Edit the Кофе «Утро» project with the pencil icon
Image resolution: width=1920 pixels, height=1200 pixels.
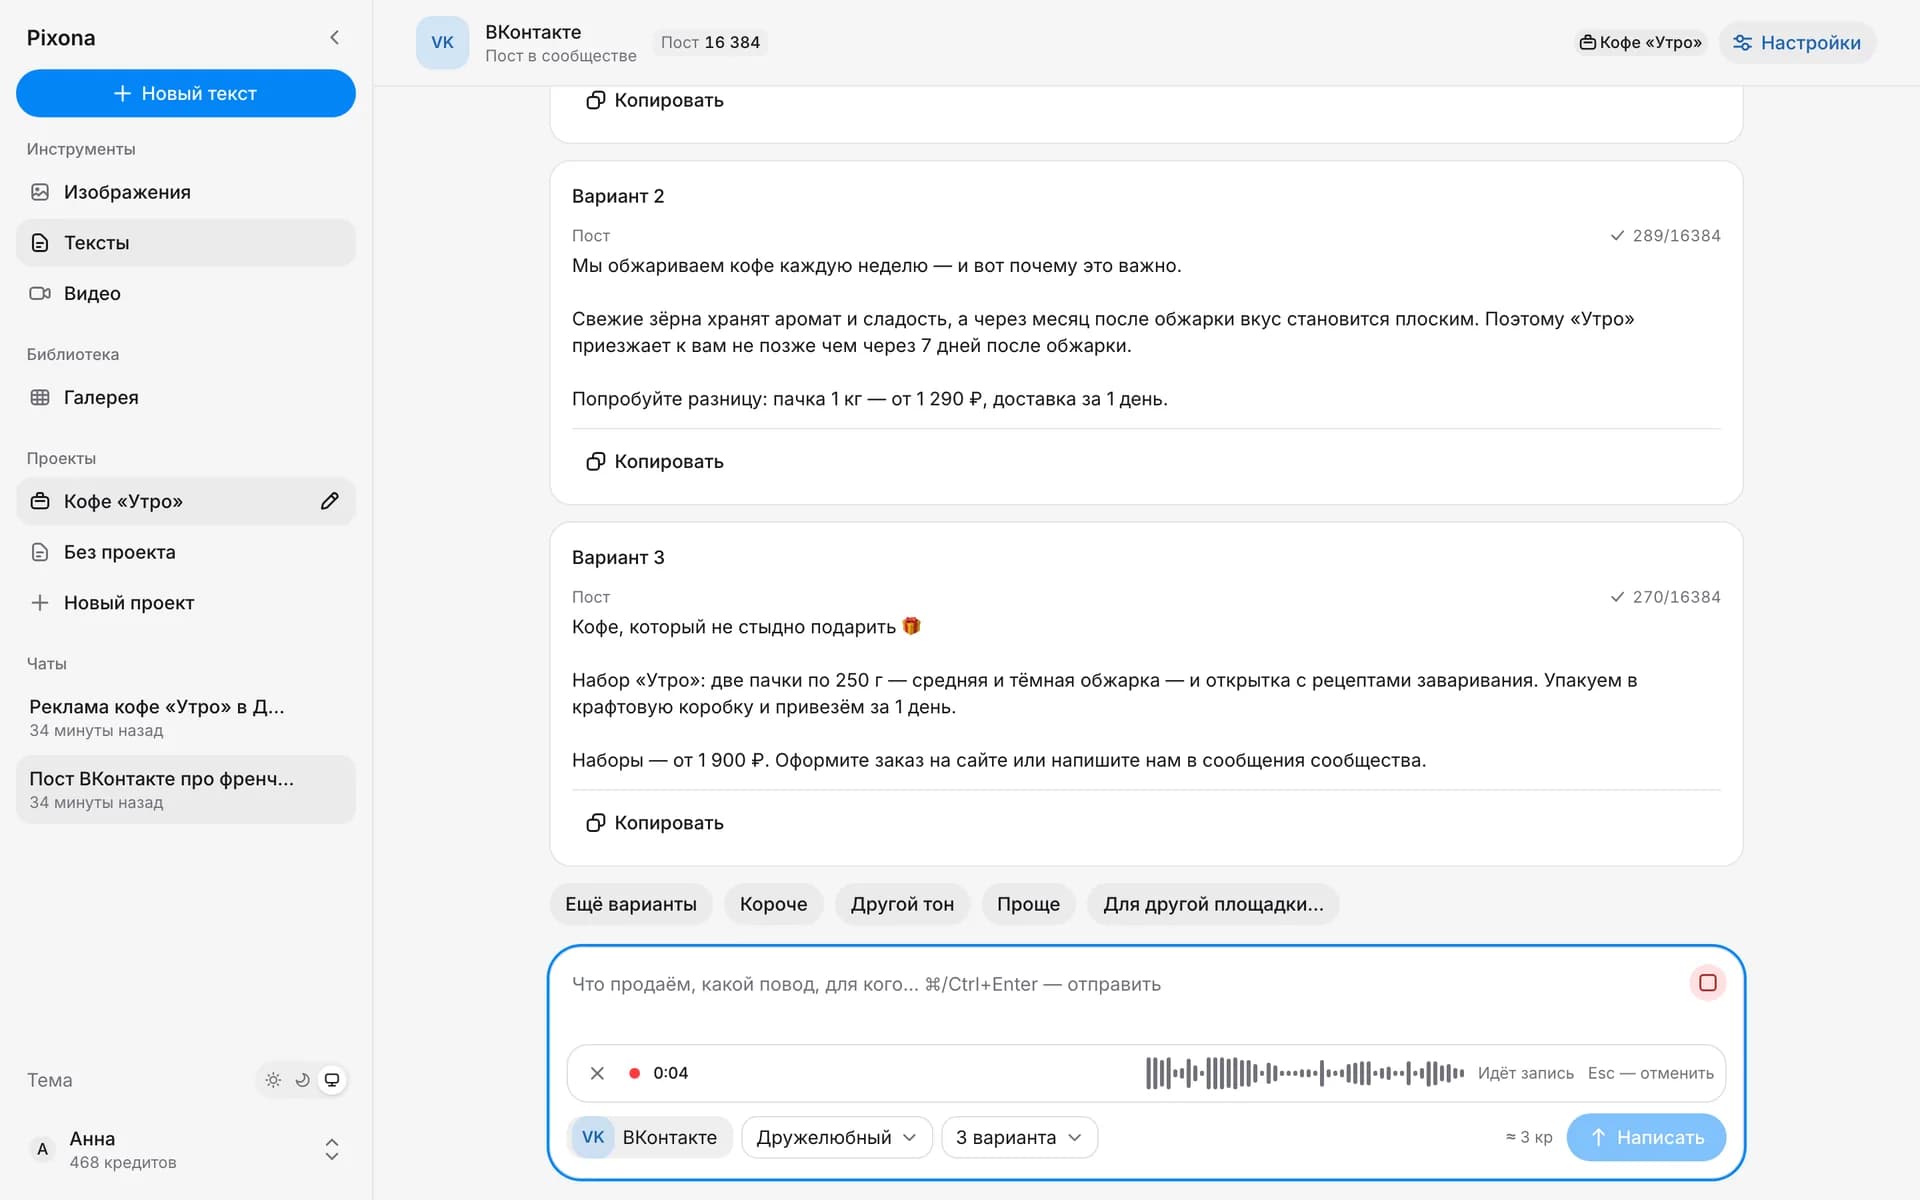[329, 501]
